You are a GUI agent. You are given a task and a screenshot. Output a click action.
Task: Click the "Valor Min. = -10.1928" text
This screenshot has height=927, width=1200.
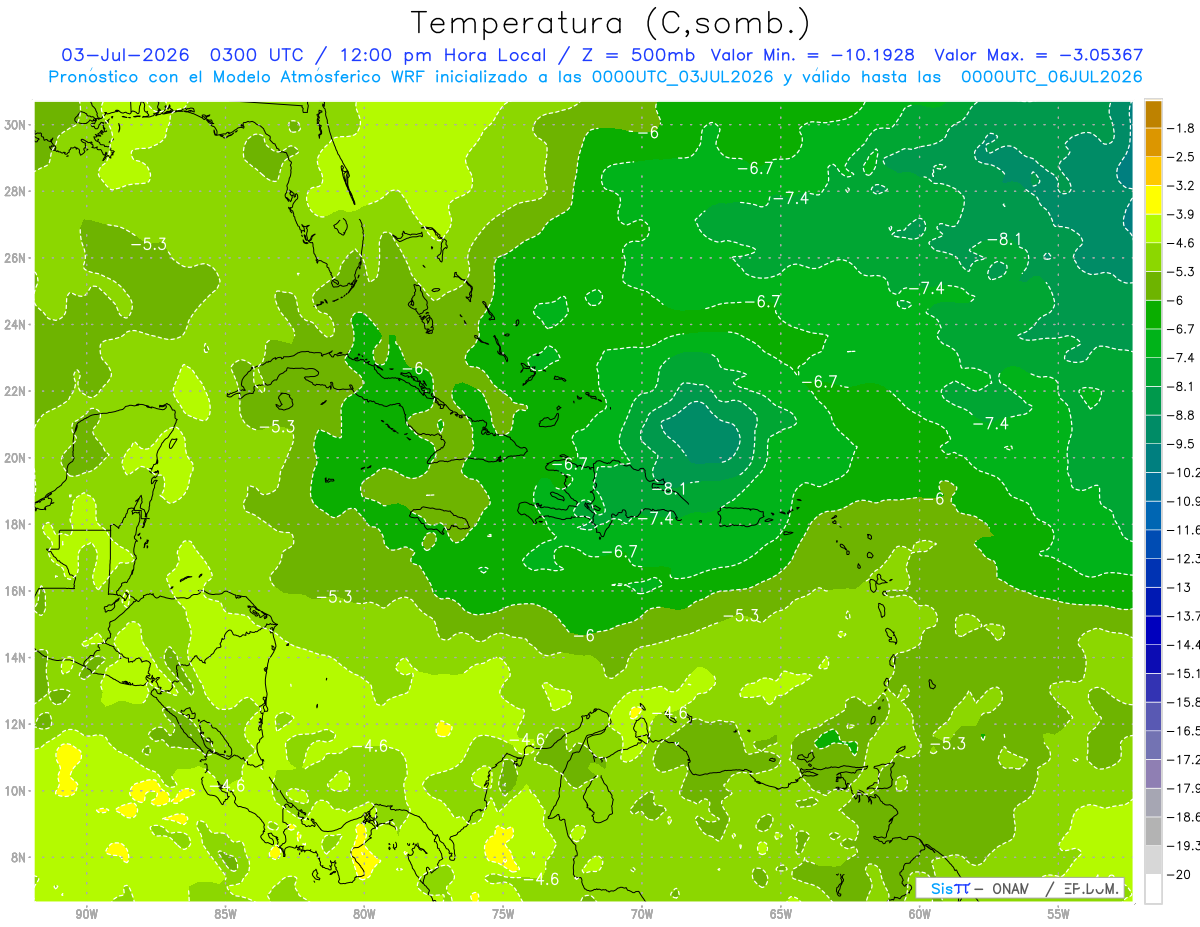(813, 55)
